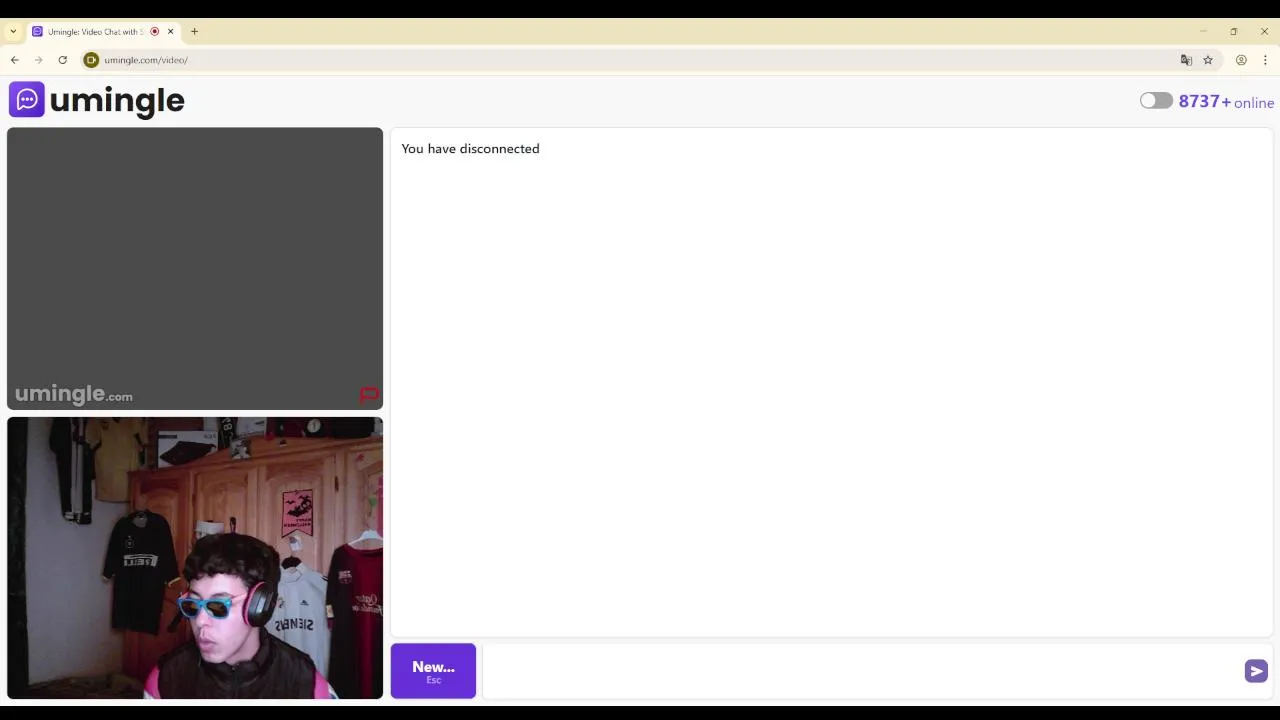Click the Umingle logo in header
This screenshot has width=1280, height=720.
[97, 100]
